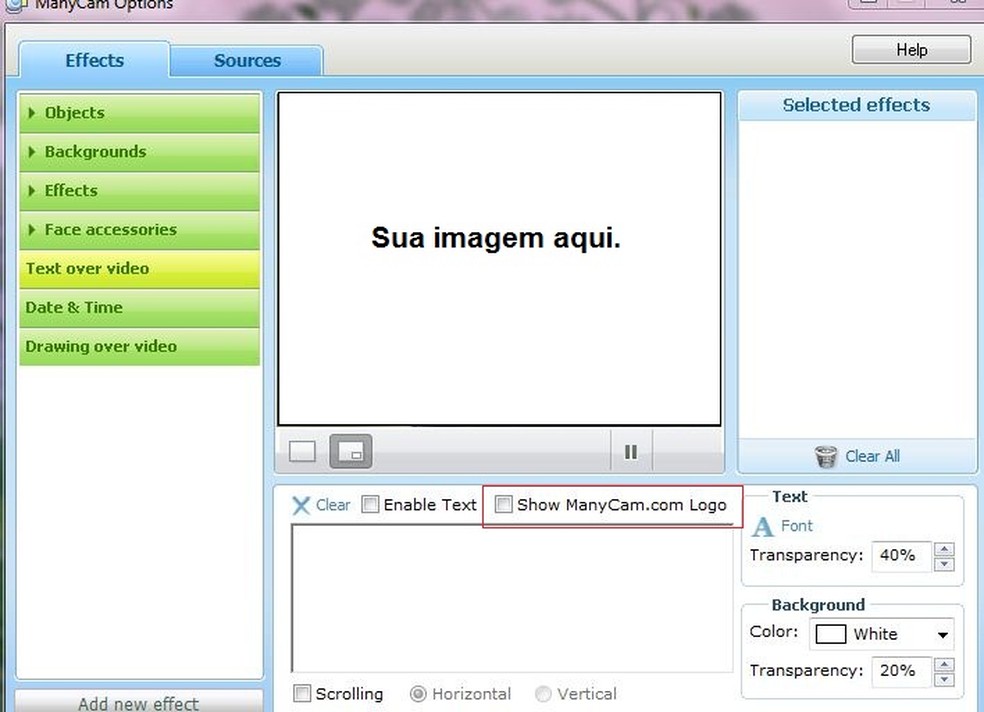Click the Selected effects header
984x712 pixels.
pyautogui.click(x=856, y=105)
